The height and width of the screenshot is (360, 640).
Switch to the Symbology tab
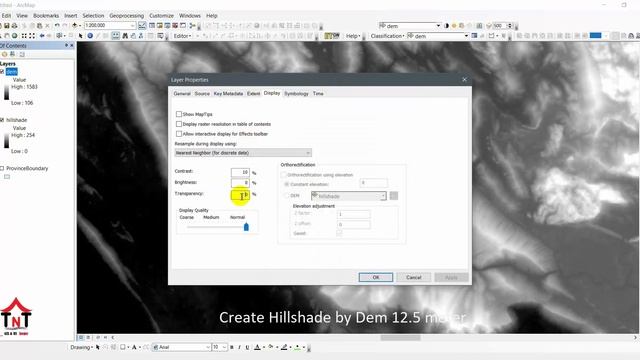click(x=296, y=93)
